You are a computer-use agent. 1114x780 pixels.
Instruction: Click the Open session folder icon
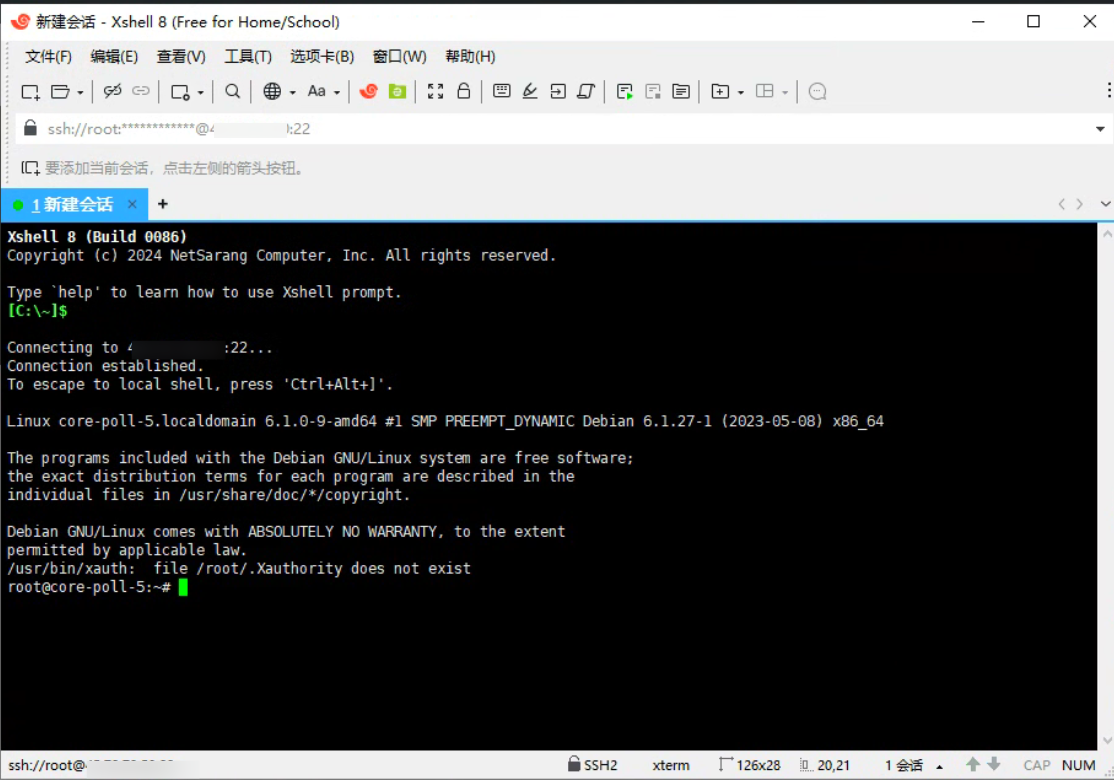pos(60,92)
